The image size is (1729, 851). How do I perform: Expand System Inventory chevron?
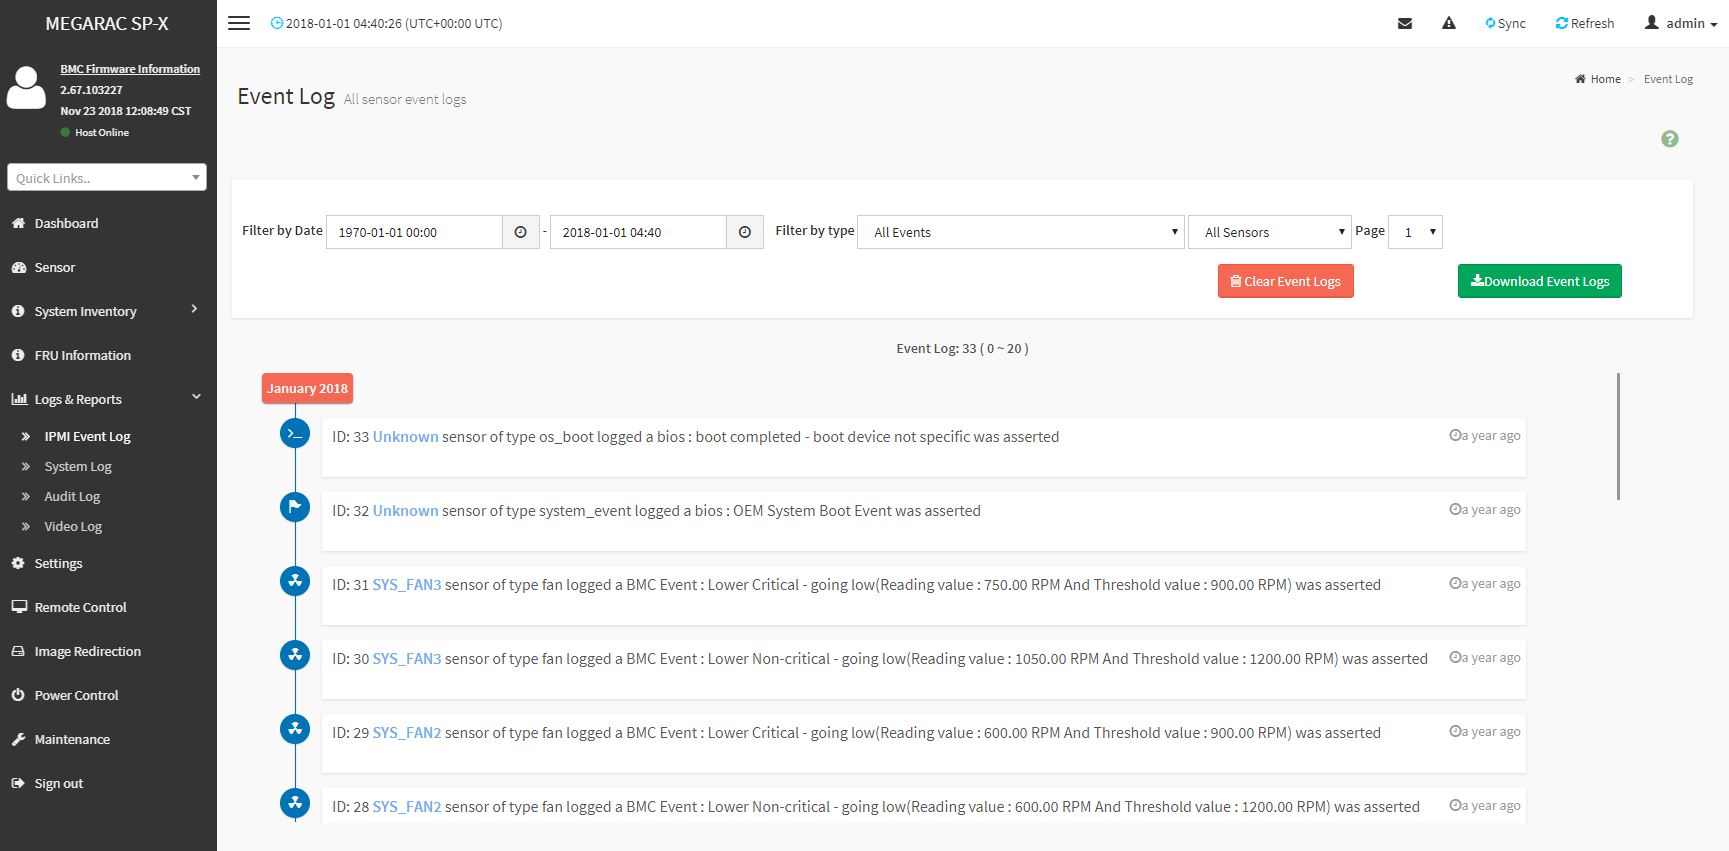(x=194, y=310)
